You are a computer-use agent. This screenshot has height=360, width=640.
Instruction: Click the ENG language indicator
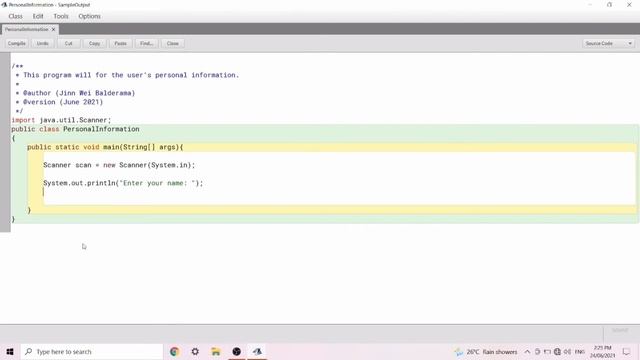(x=580, y=351)
